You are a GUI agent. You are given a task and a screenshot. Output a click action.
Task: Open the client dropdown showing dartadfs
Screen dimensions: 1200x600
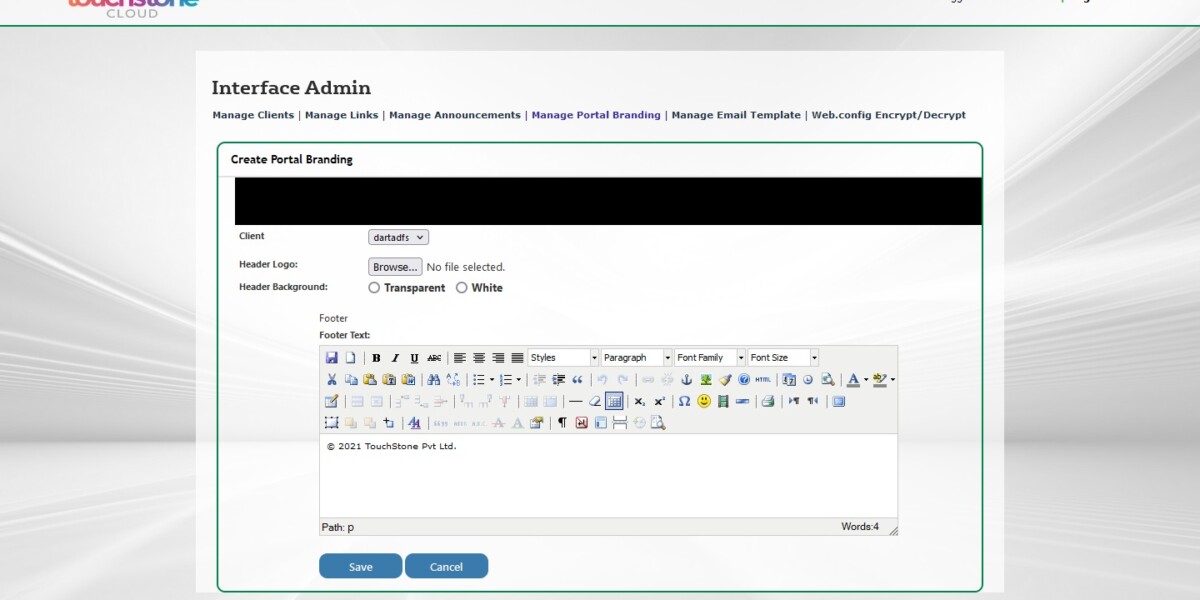397,237
